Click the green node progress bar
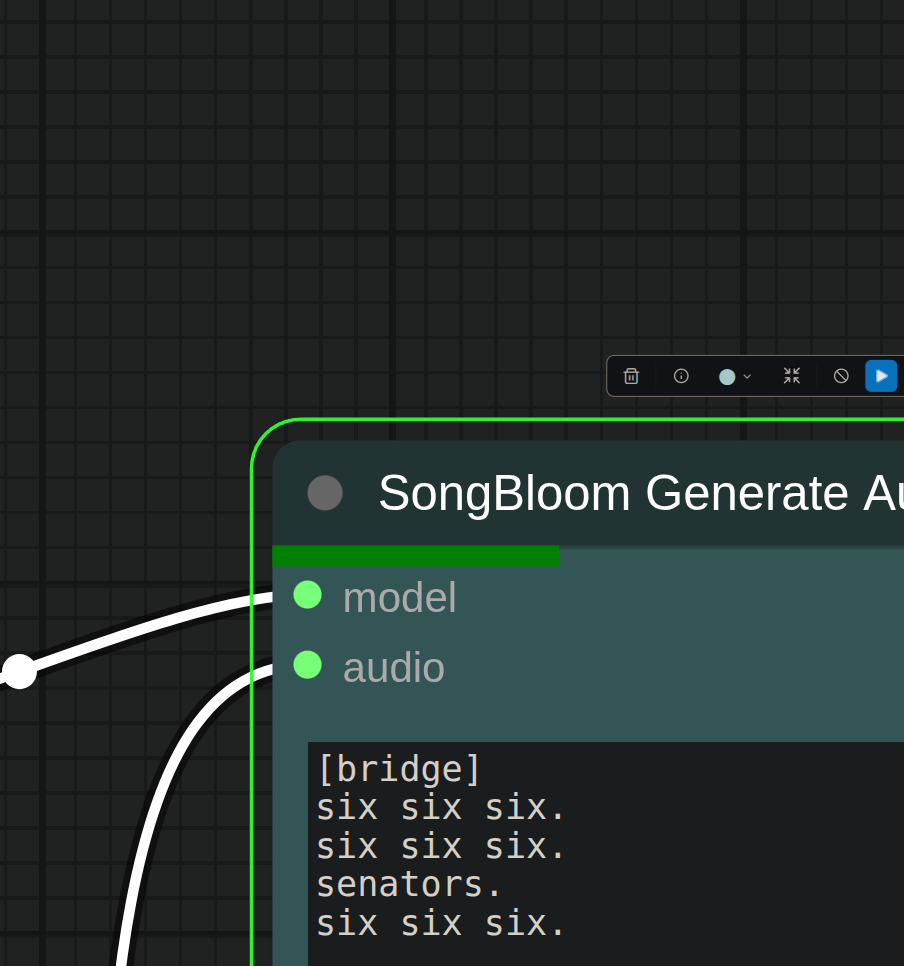This screenshot has height=966, width=904. pos(415,556)
